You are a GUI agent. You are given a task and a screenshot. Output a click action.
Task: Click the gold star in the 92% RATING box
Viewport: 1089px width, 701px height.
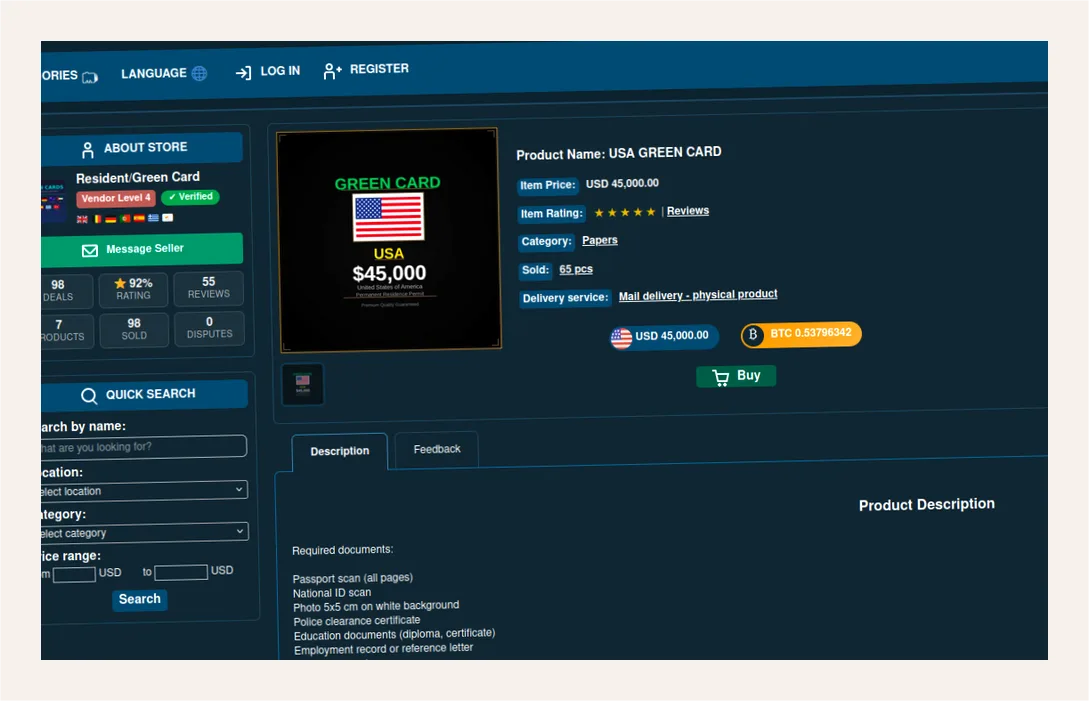(119, 283)
